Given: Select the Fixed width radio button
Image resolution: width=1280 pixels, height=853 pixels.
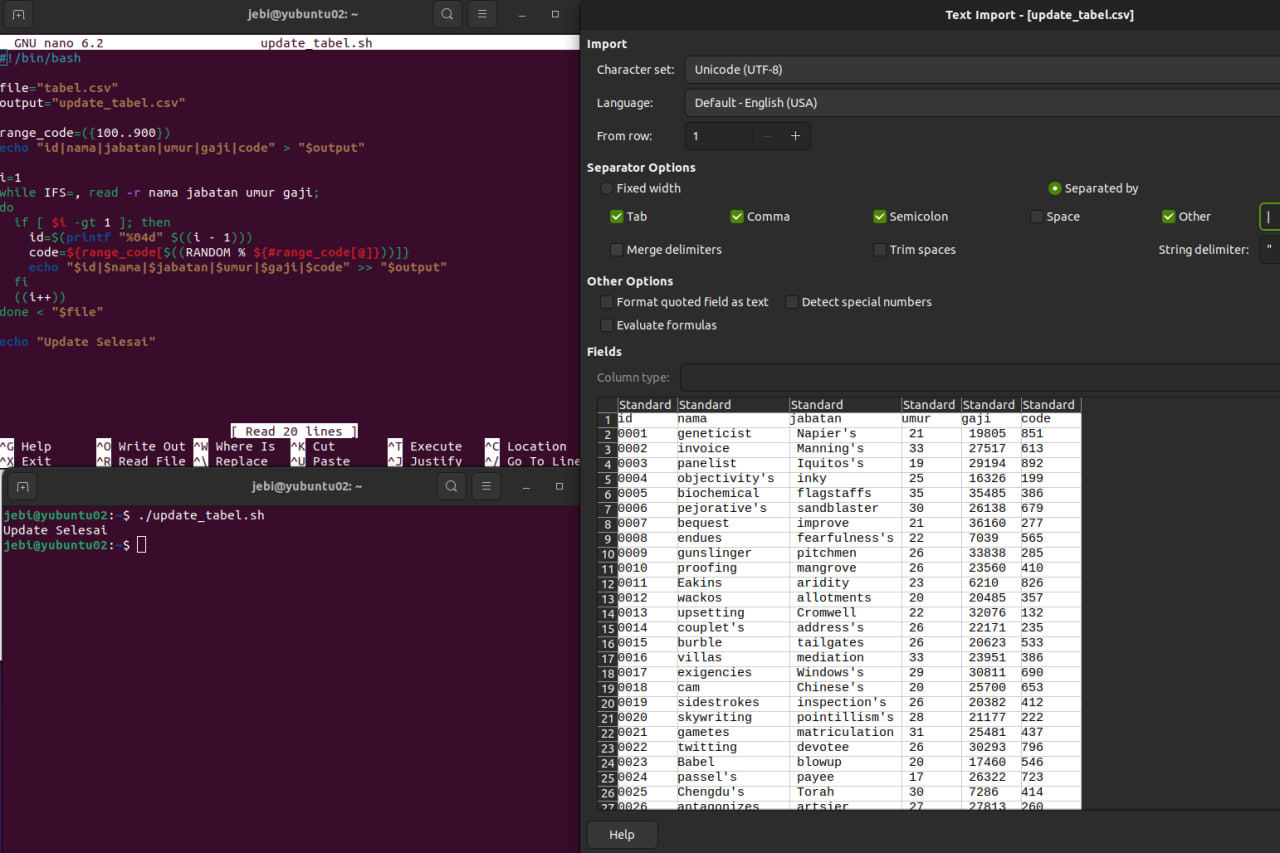Looking at the screenshot, I should pyautogui.click(x=607, y=189).
